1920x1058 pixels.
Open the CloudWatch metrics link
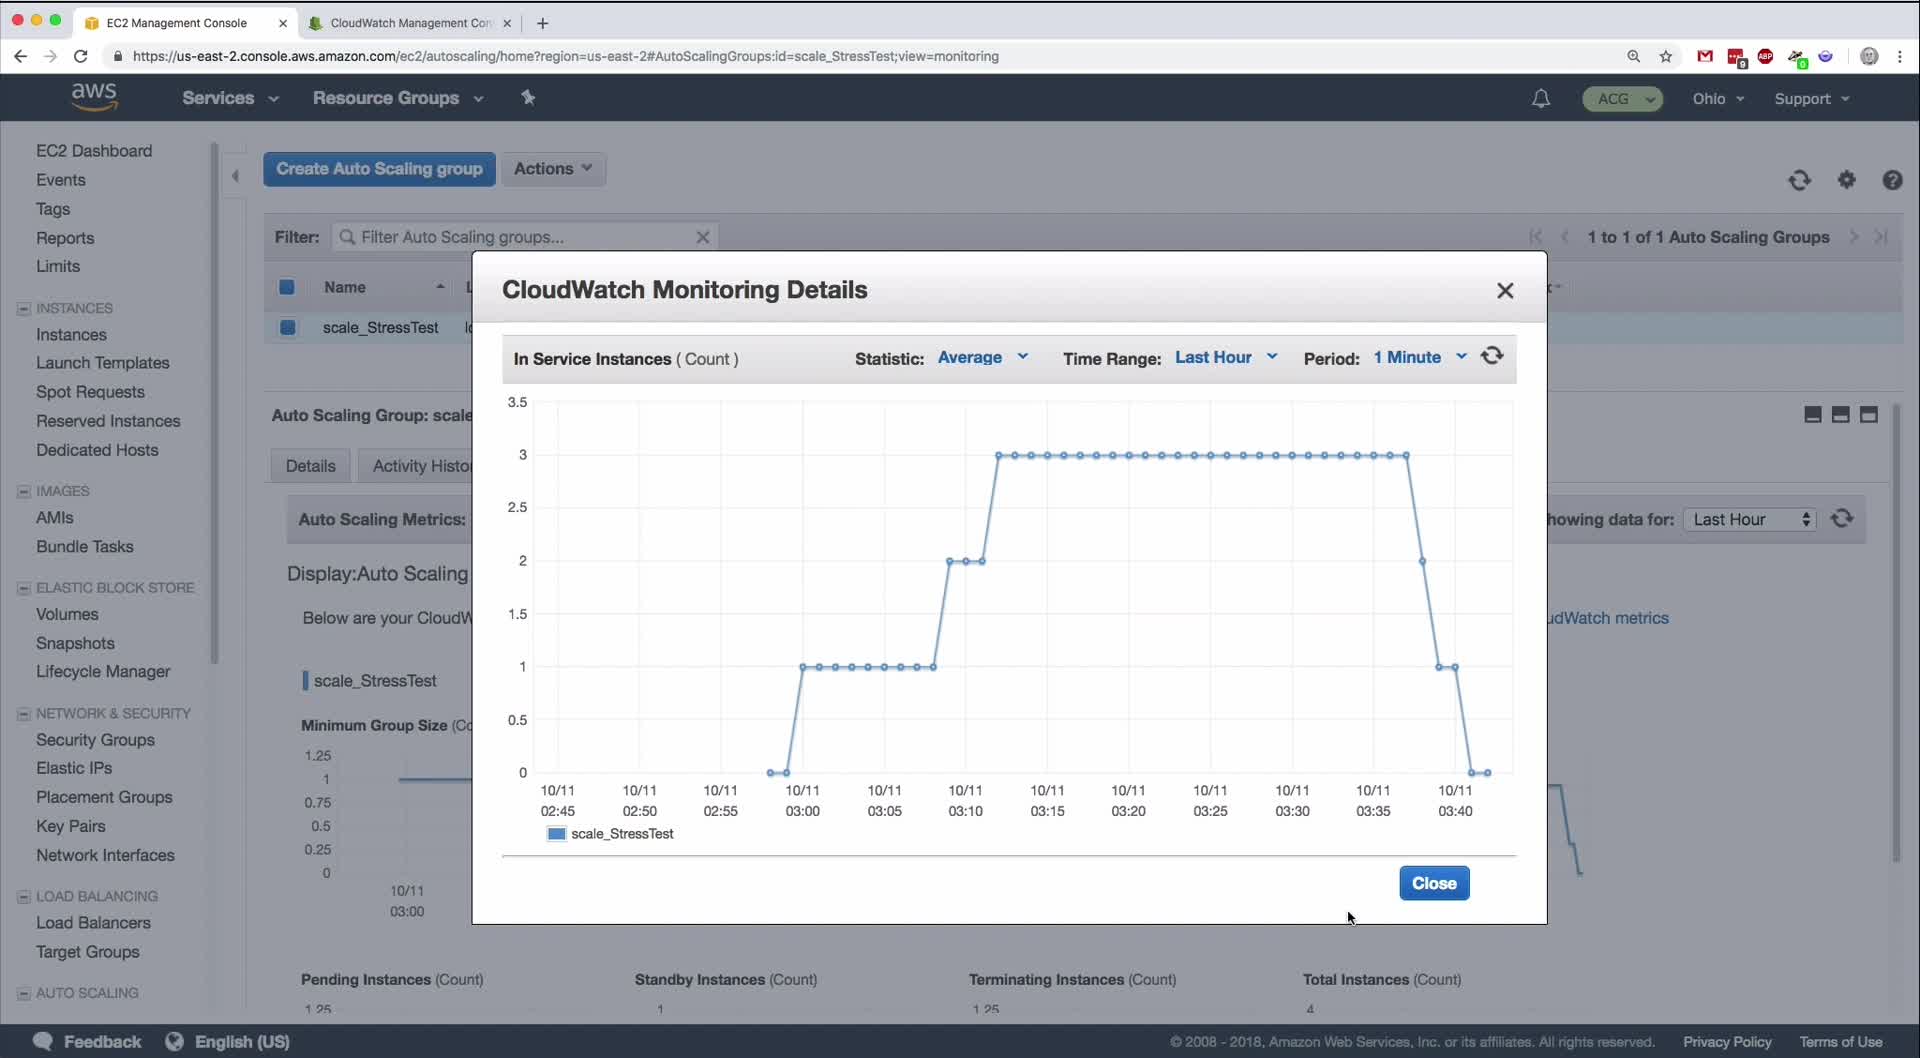1608,618
